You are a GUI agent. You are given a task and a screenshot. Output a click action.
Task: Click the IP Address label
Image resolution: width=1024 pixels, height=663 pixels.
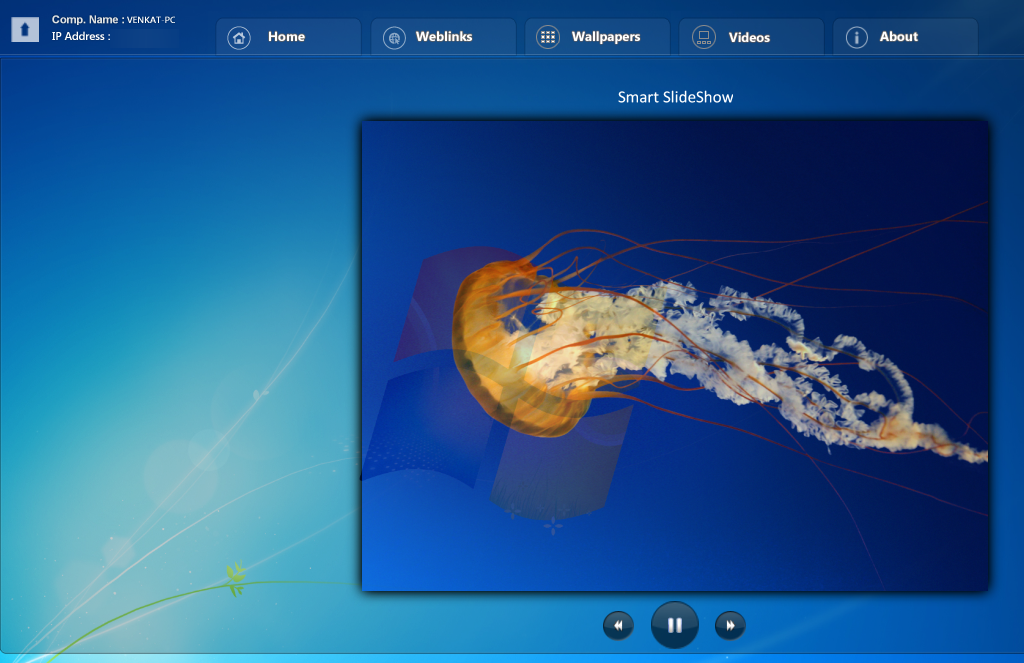pyautogui.click(x=80, y=36)
